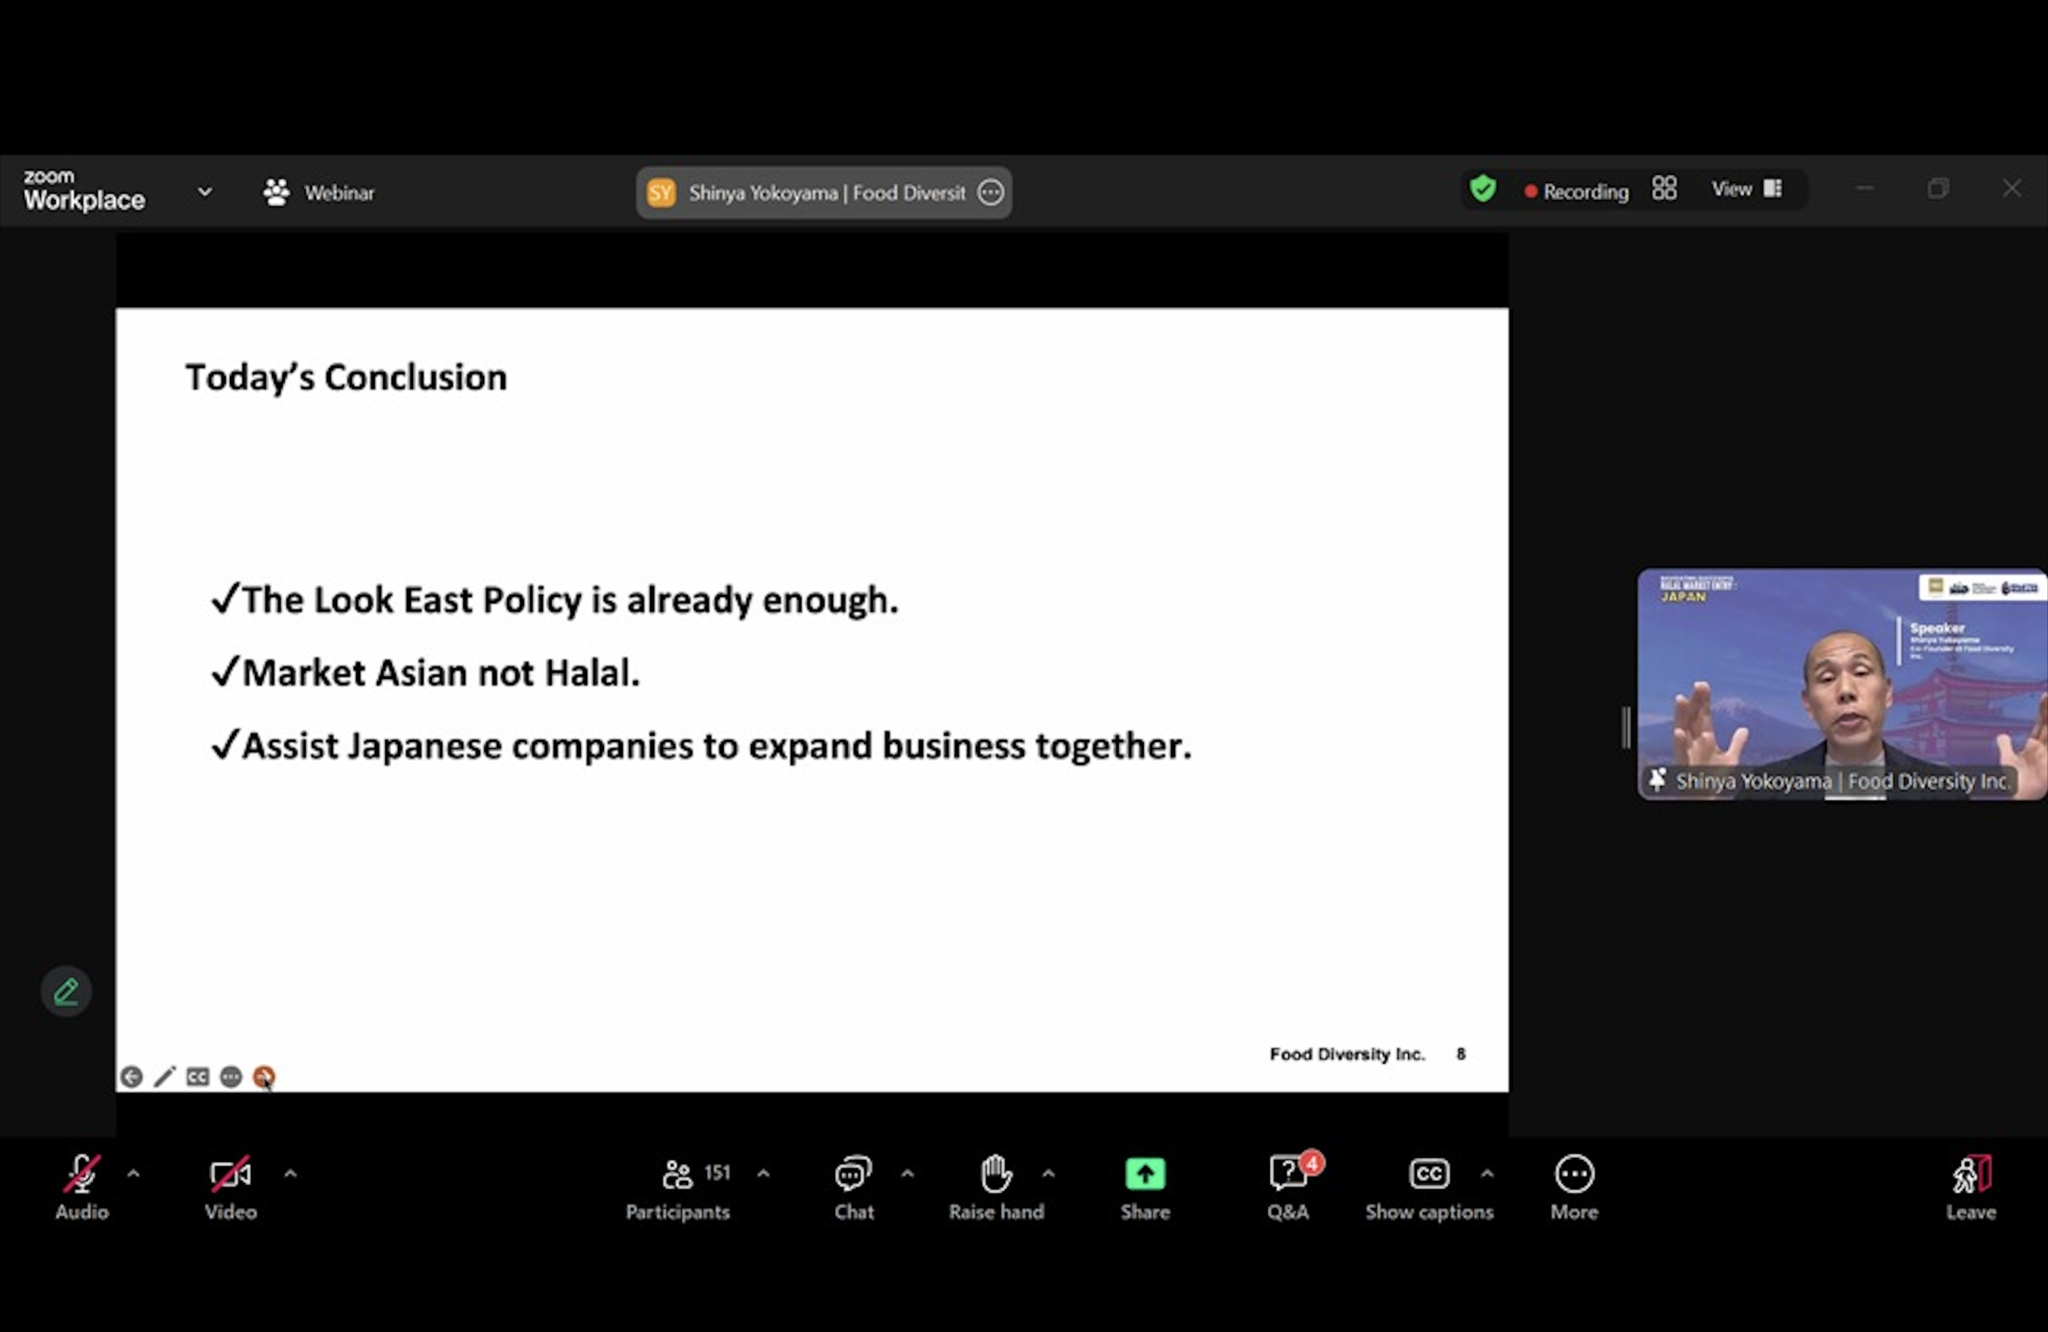Screen dimensions: 2048x1332
Task: Unmute the Audio microphone
Action: pyautogui.click(x=81, y=1186)
